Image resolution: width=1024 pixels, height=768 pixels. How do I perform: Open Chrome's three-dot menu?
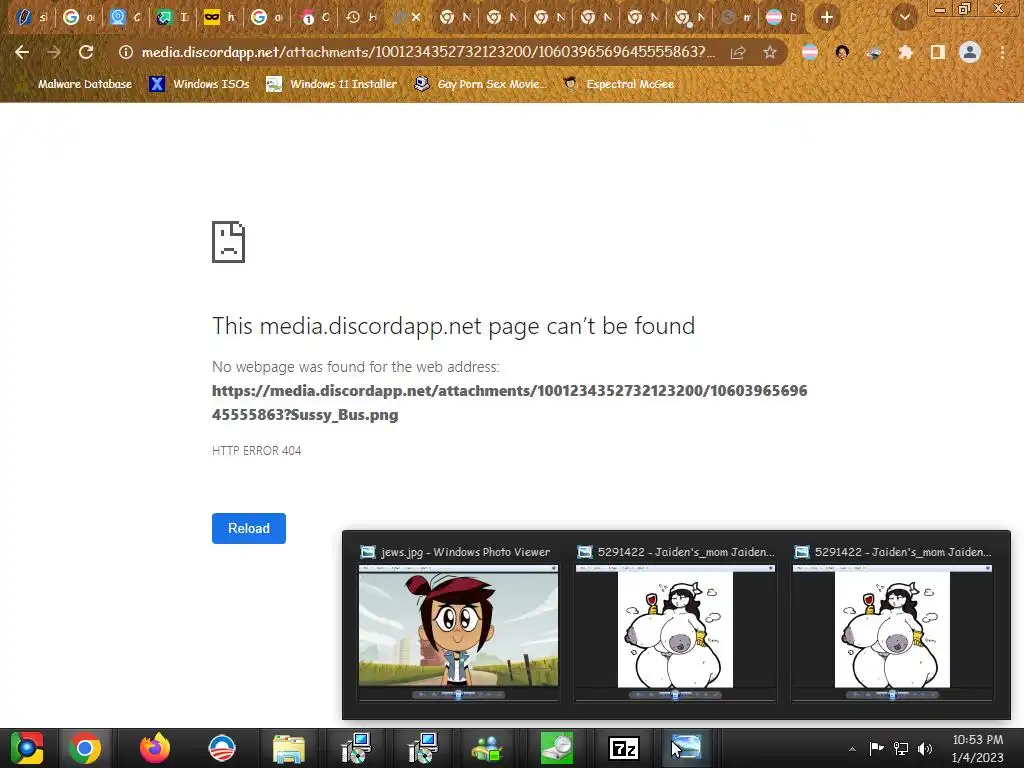1002,52
